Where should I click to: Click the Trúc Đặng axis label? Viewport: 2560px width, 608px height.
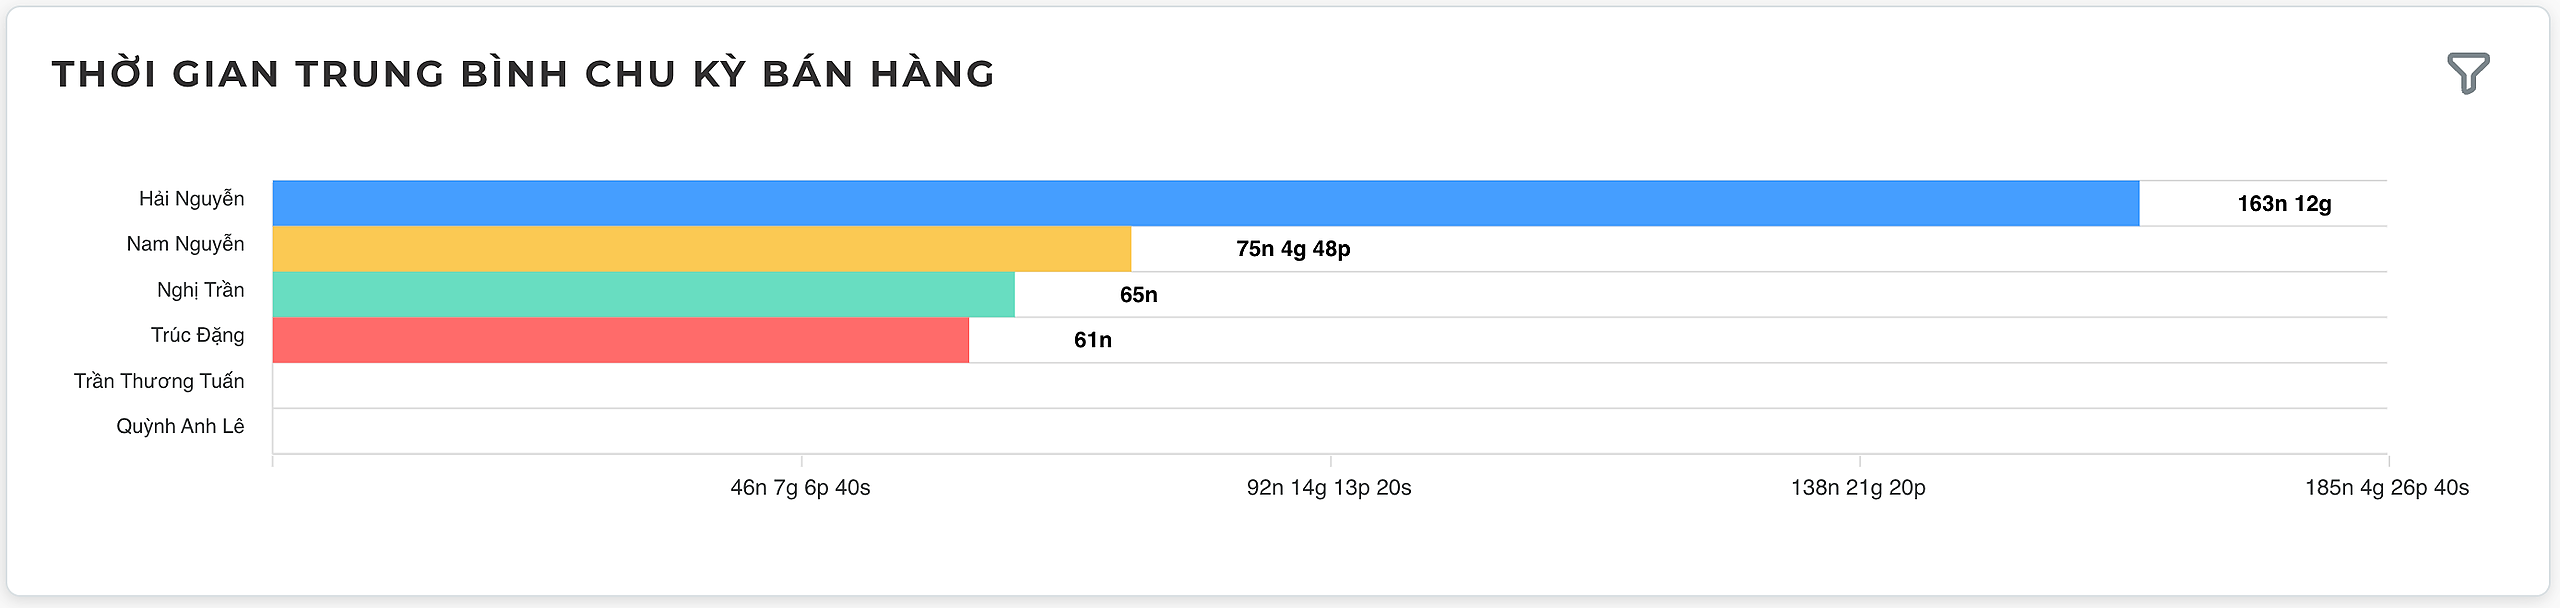pos(197,335)
